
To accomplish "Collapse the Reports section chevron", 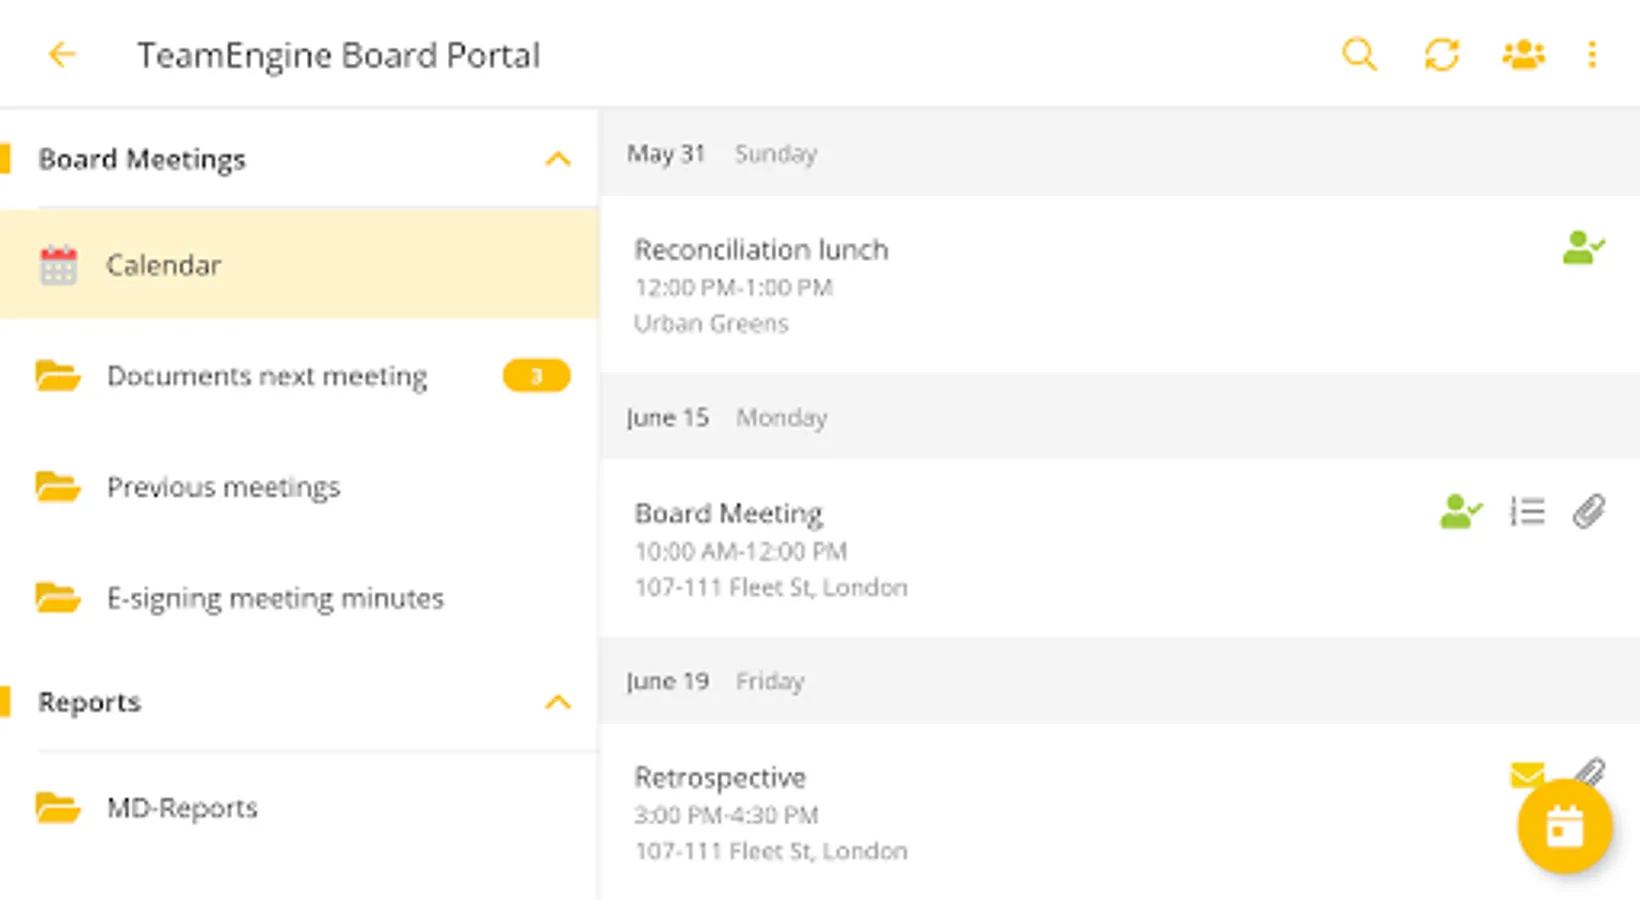I will click(x=557, y=702).
